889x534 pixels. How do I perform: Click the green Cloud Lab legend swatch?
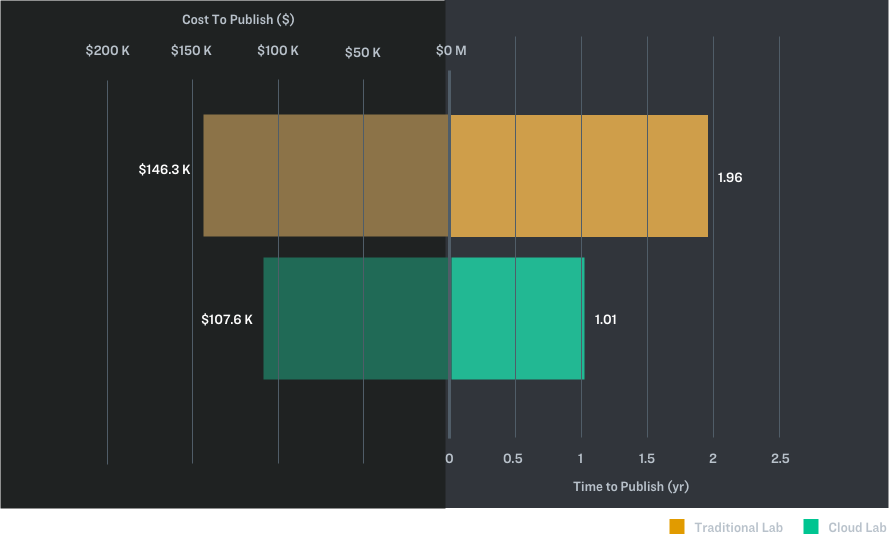(x=811, y=527)
